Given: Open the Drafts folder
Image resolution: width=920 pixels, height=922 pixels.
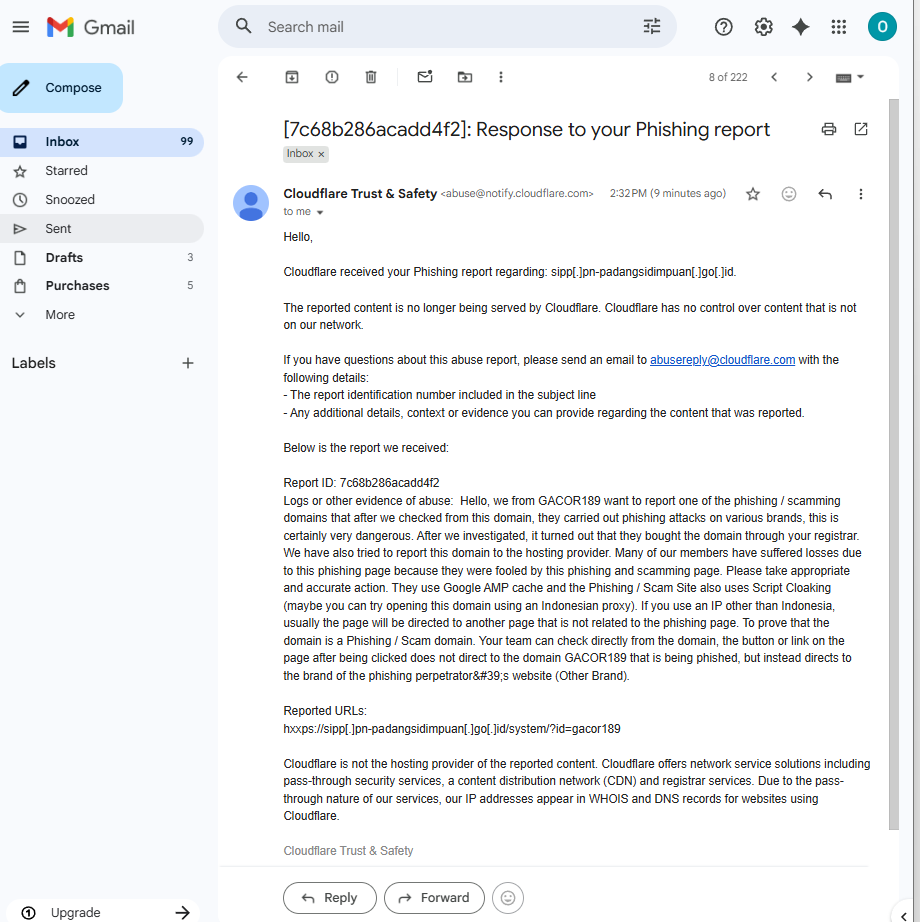Looking at the screenshot, I should [102, 258].
